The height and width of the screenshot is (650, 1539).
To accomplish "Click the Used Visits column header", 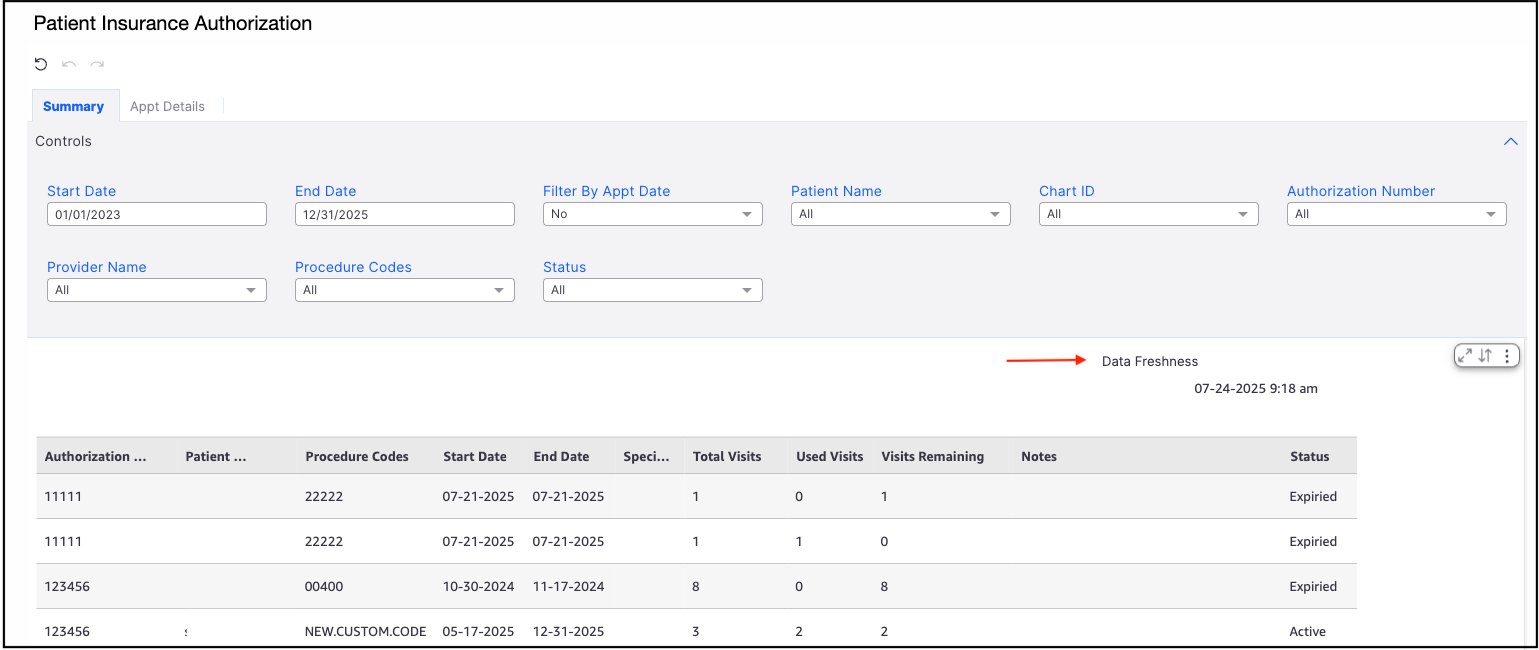I will click(x=830, y=456).
